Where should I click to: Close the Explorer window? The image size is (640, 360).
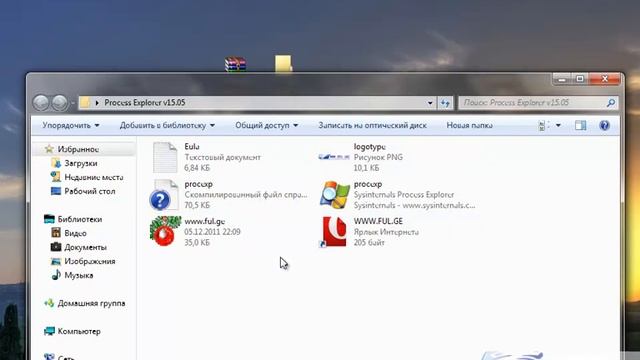605,79
